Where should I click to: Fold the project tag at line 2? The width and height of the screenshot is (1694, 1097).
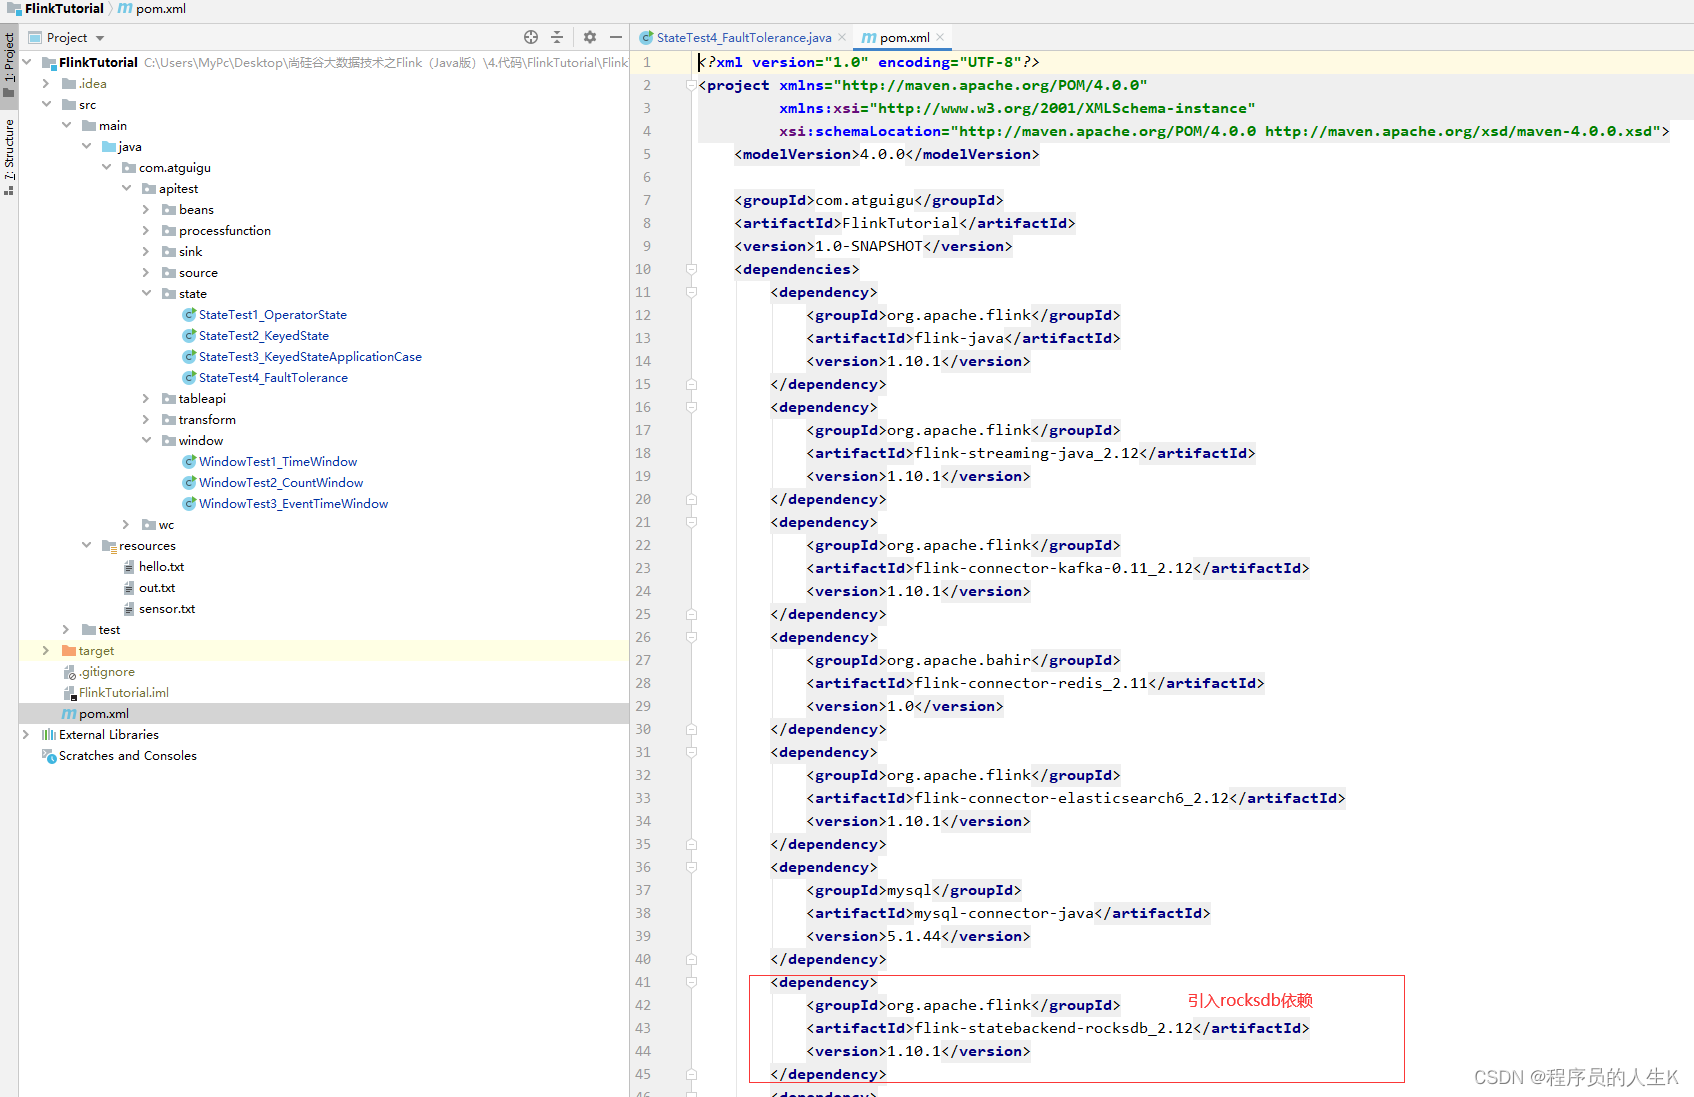tap(691, 86)
